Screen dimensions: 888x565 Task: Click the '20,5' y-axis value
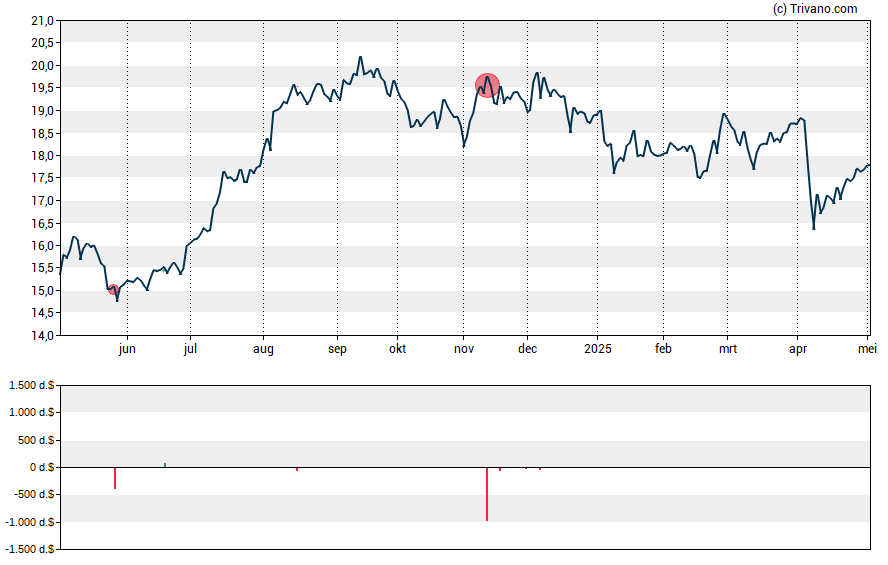point(42,43)
